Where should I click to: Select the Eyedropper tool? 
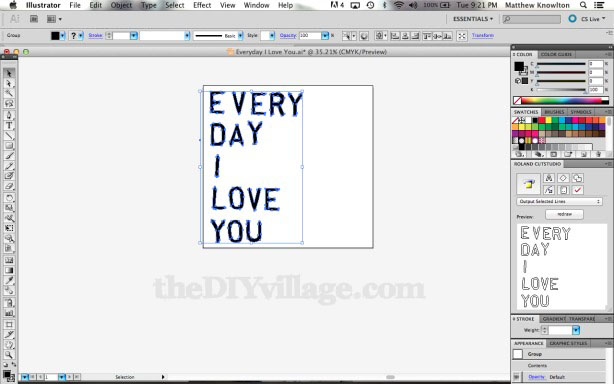click(9, 281)
